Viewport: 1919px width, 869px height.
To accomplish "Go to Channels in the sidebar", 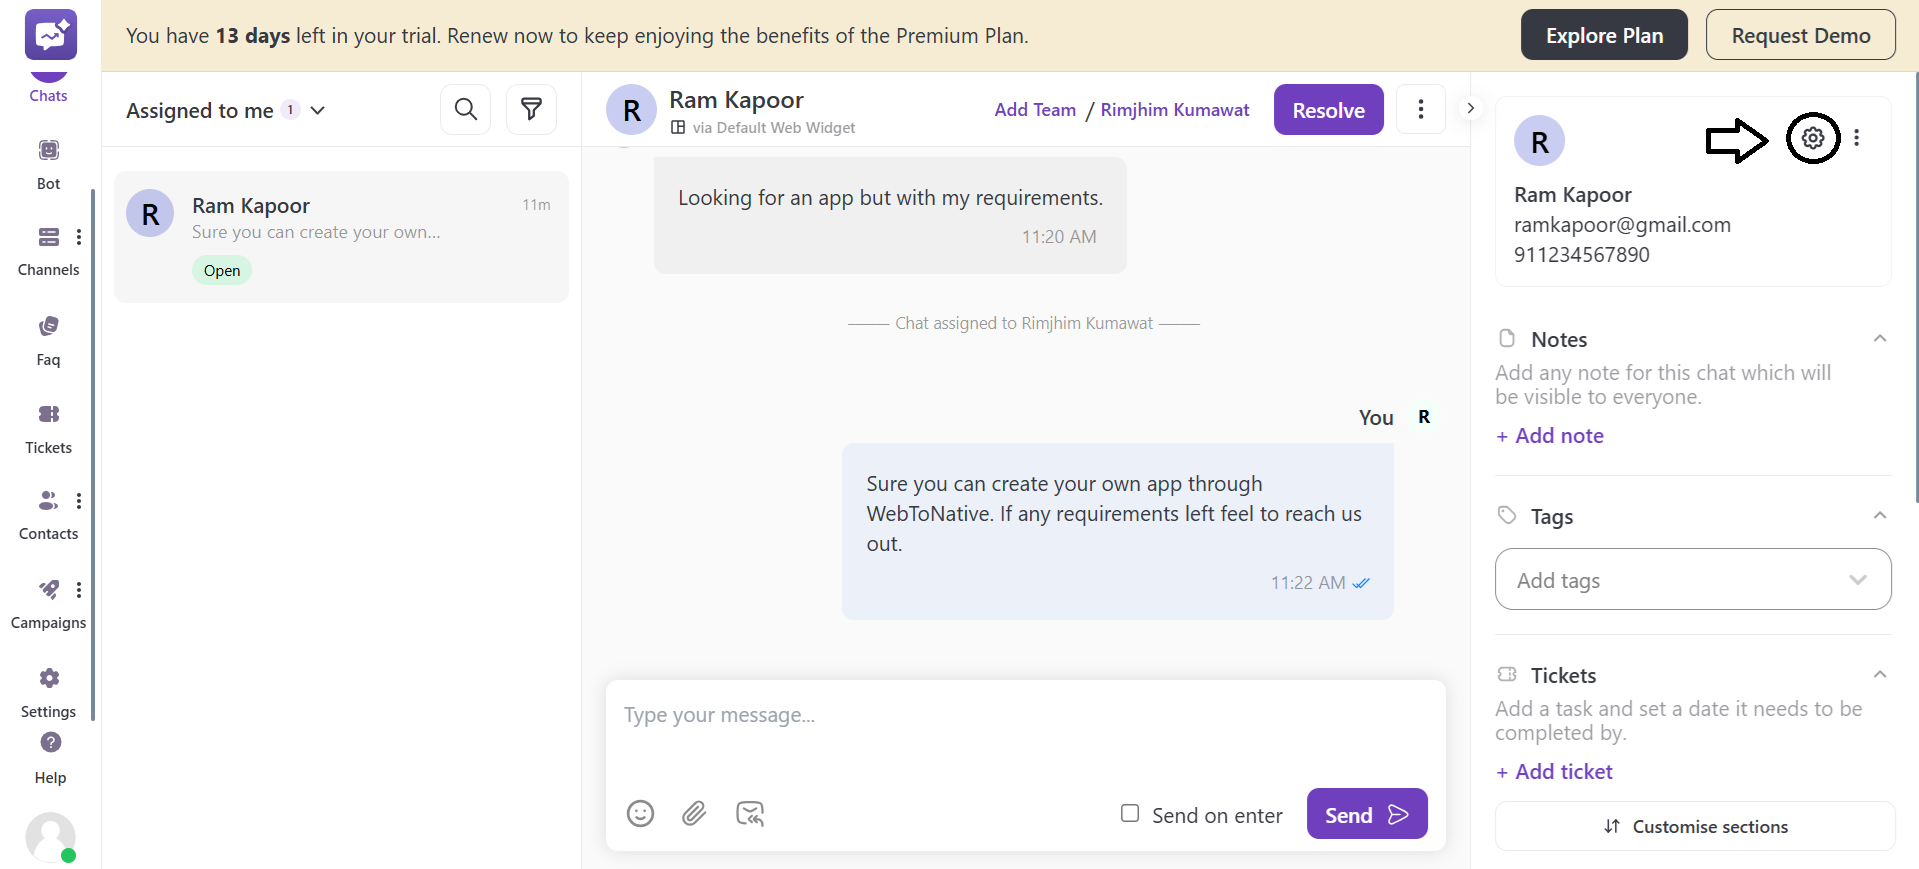I will 48,250.
